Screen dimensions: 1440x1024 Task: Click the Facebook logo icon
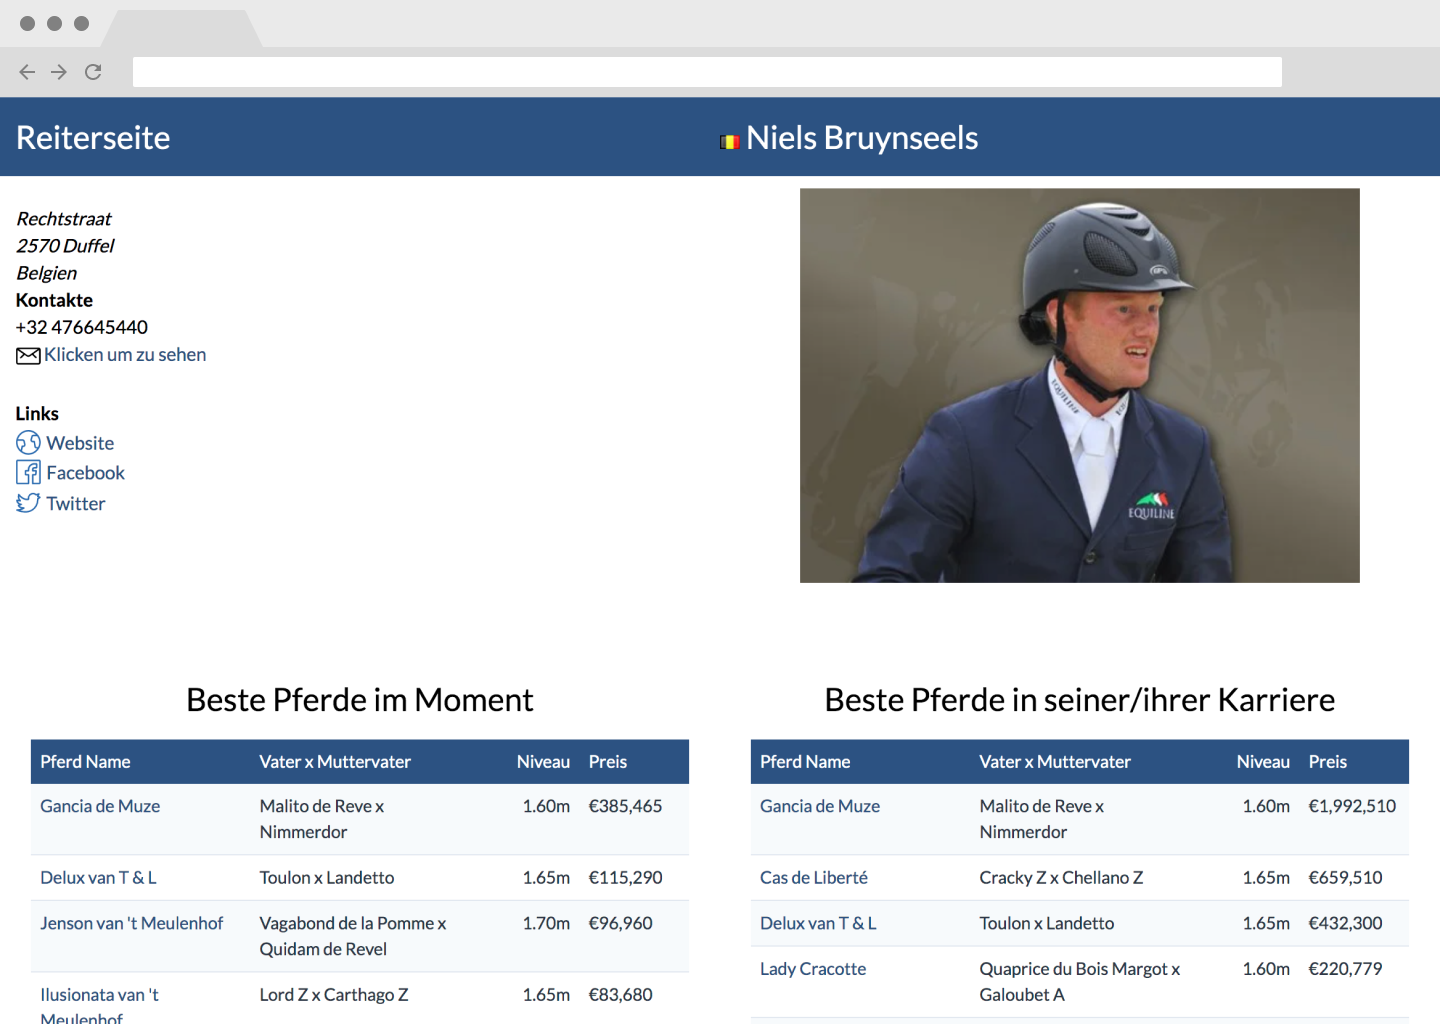click(28, 473)
